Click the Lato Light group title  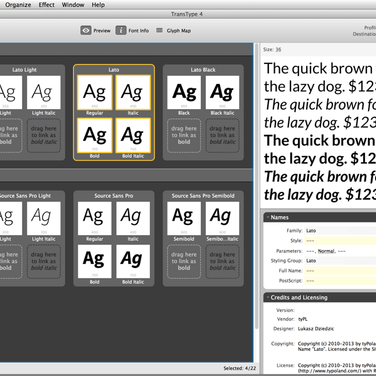pyautogui.click(x=24, y=70)
